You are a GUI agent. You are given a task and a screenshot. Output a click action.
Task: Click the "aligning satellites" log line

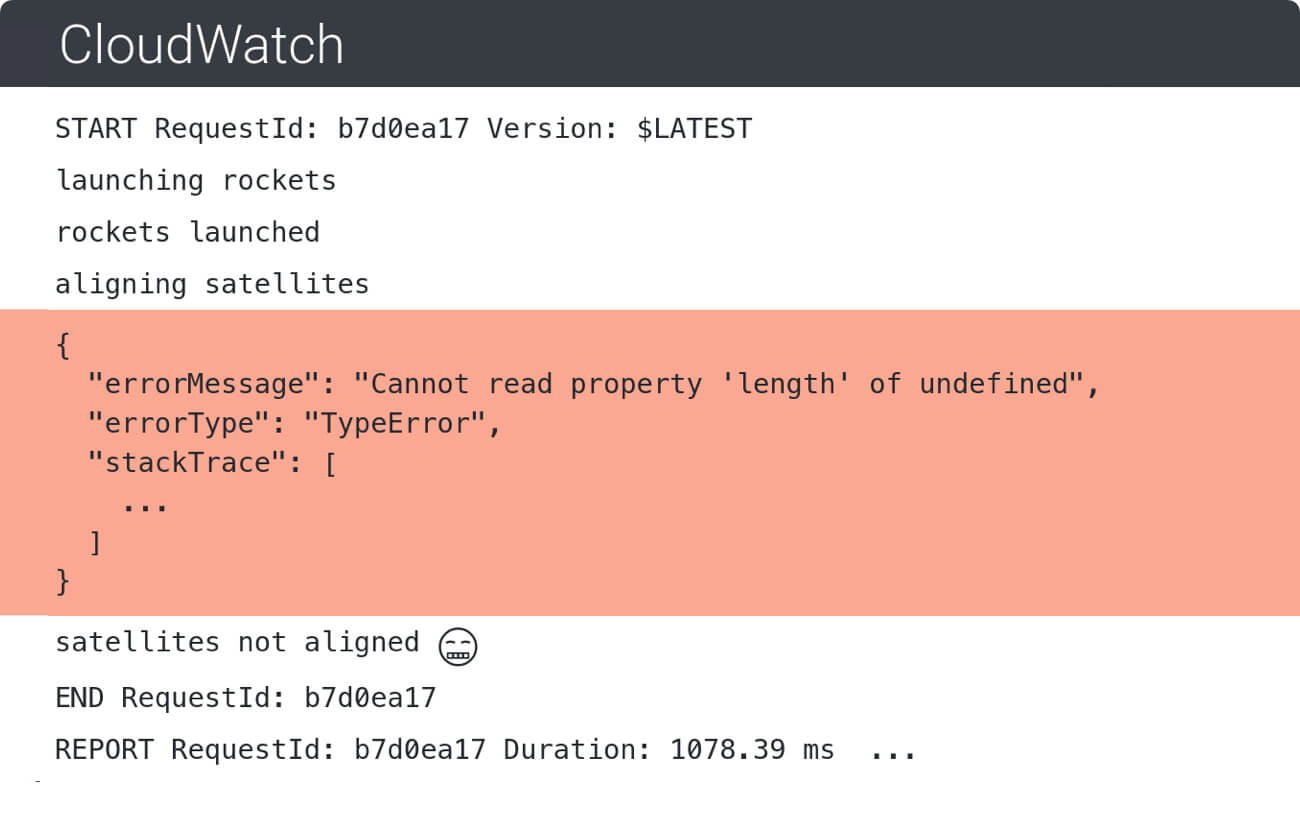[212, 284]
